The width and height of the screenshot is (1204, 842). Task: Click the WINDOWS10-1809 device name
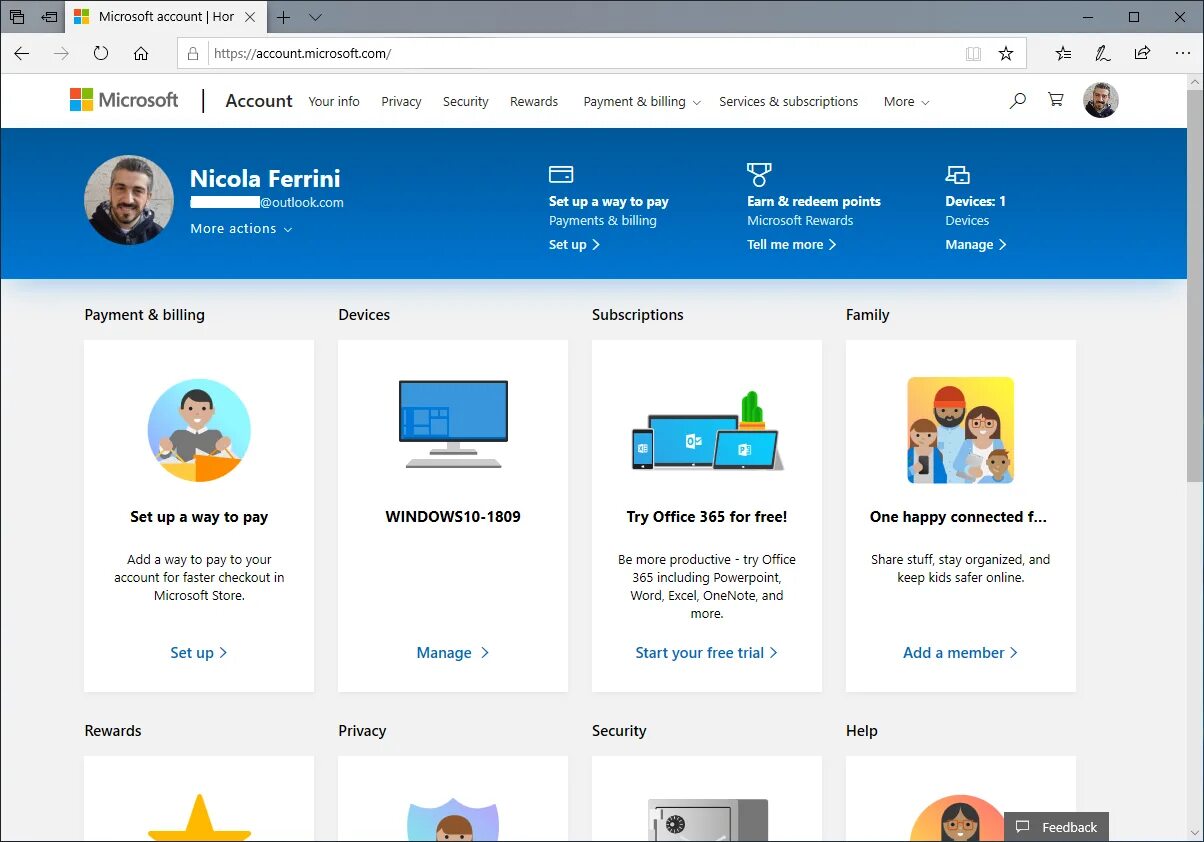pyautogui.click(x=453, y=517)
